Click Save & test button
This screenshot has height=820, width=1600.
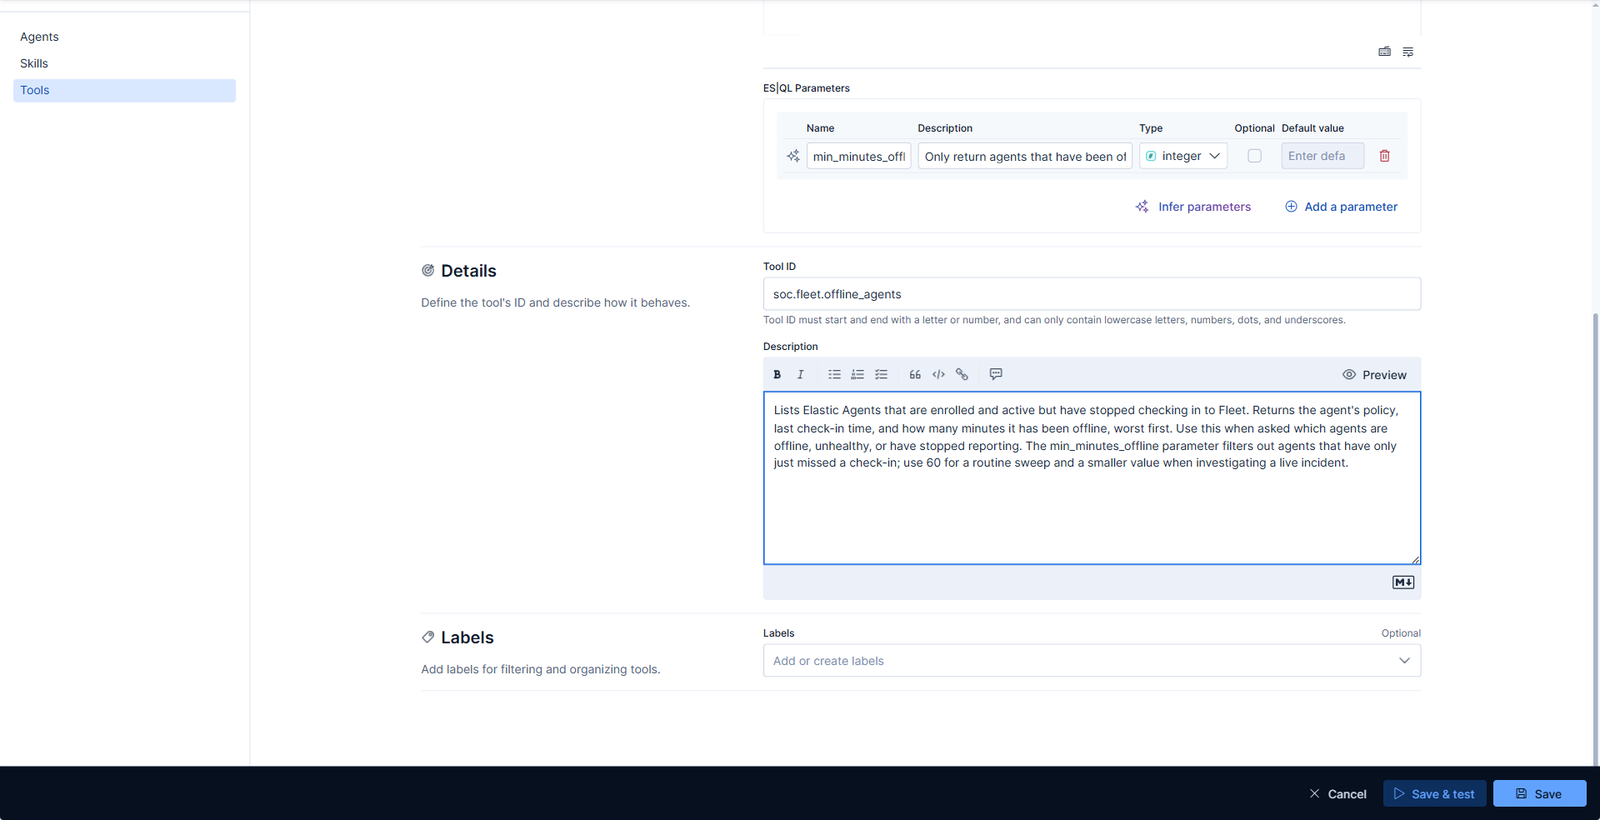(1434, 794)
